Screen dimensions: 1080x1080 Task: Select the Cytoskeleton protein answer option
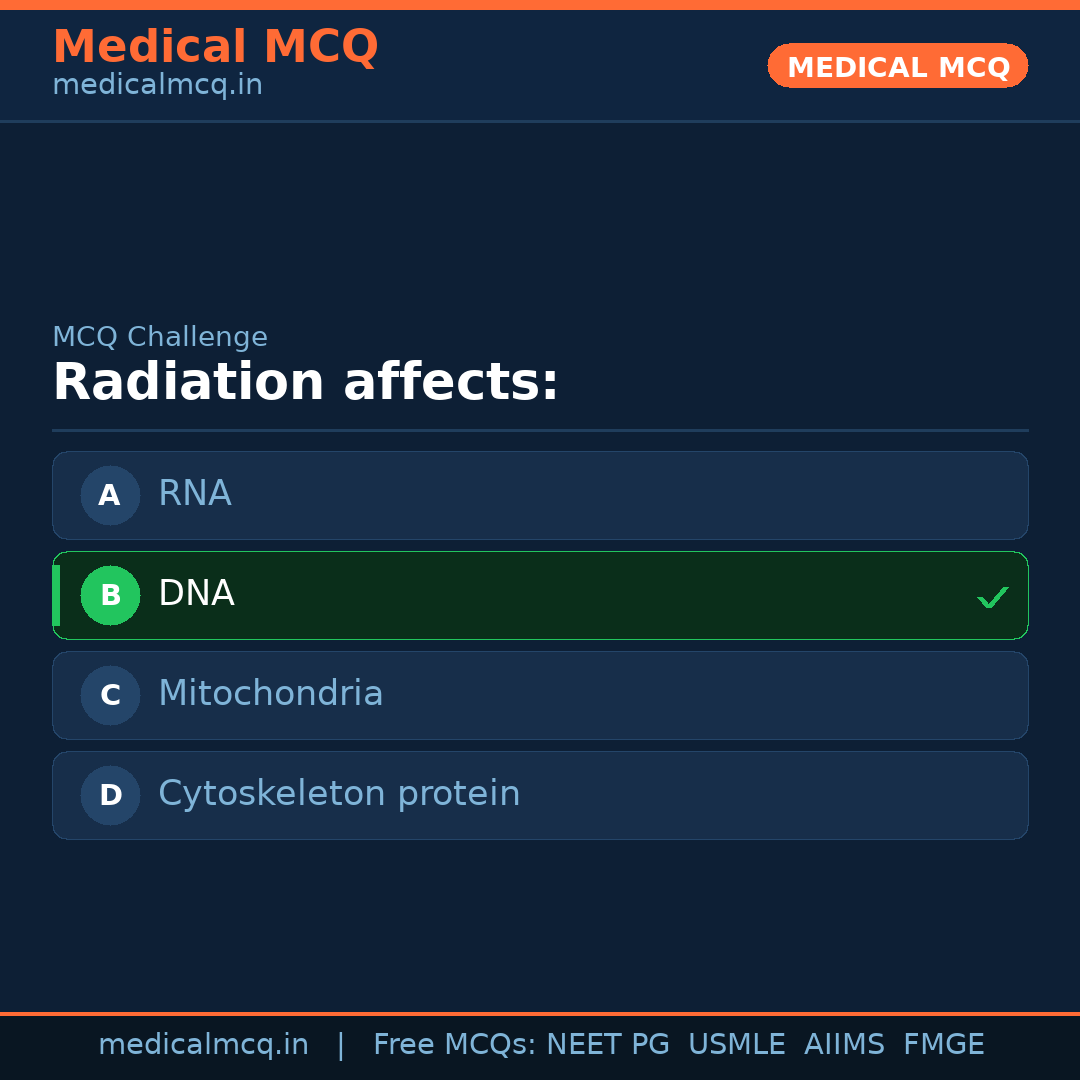(x=540, y=795)
